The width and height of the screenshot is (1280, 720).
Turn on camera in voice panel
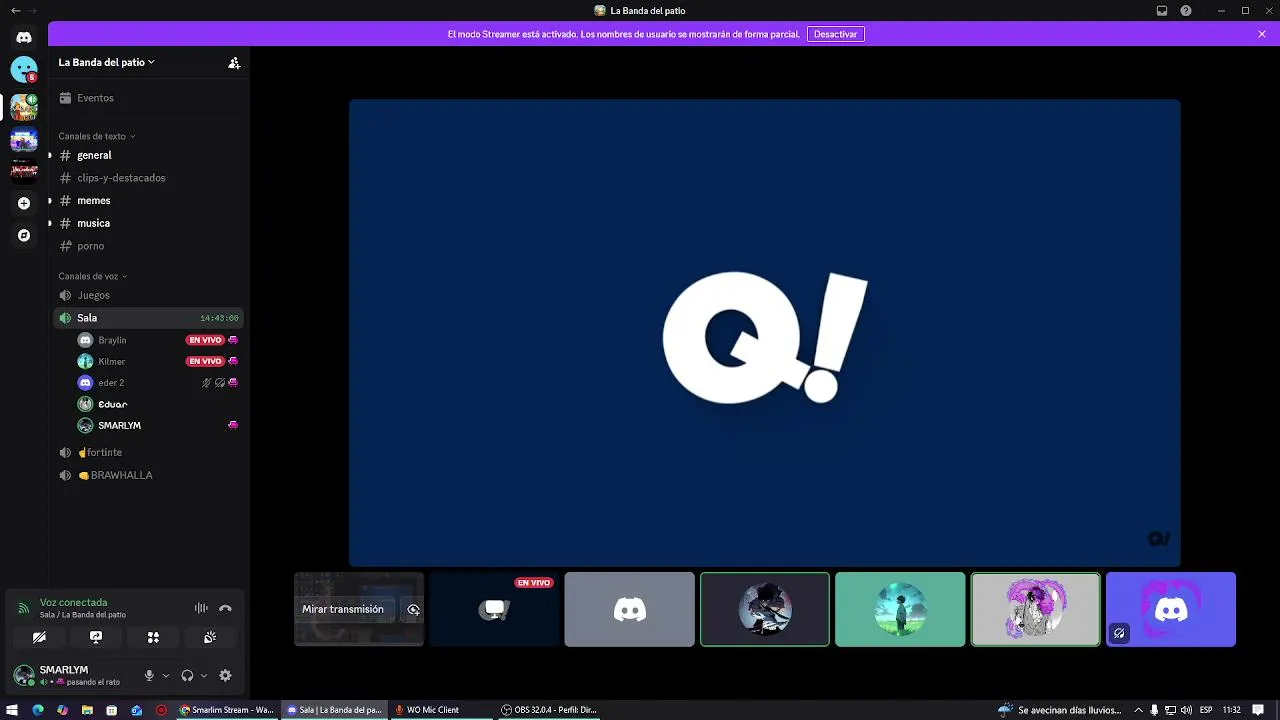pos(39,637)
